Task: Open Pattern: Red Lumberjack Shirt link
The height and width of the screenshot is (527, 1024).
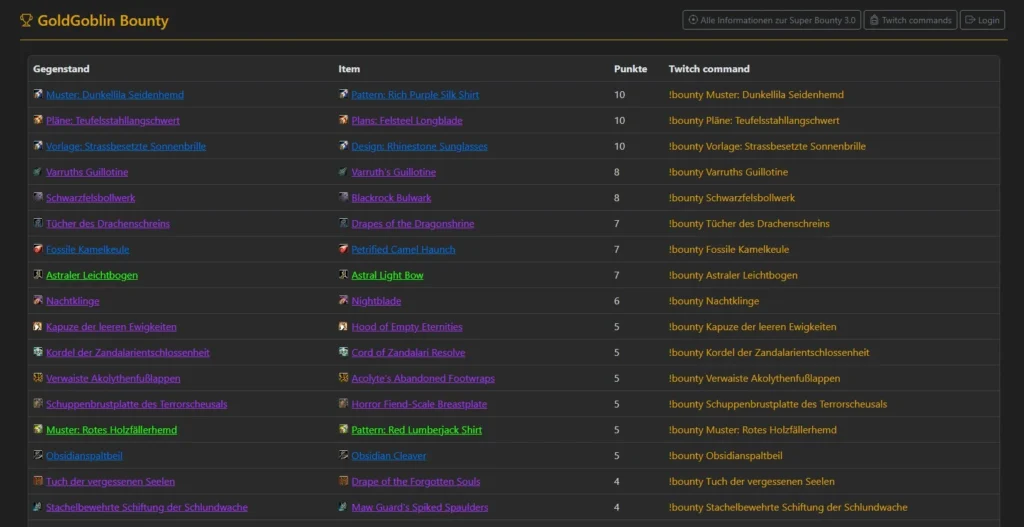Action: pos(417,430)
